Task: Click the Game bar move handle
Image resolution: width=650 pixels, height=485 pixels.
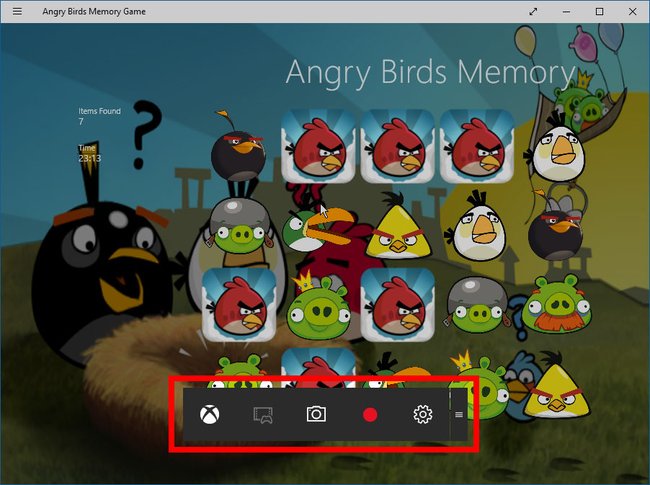Action: click(x=458, y=415)
